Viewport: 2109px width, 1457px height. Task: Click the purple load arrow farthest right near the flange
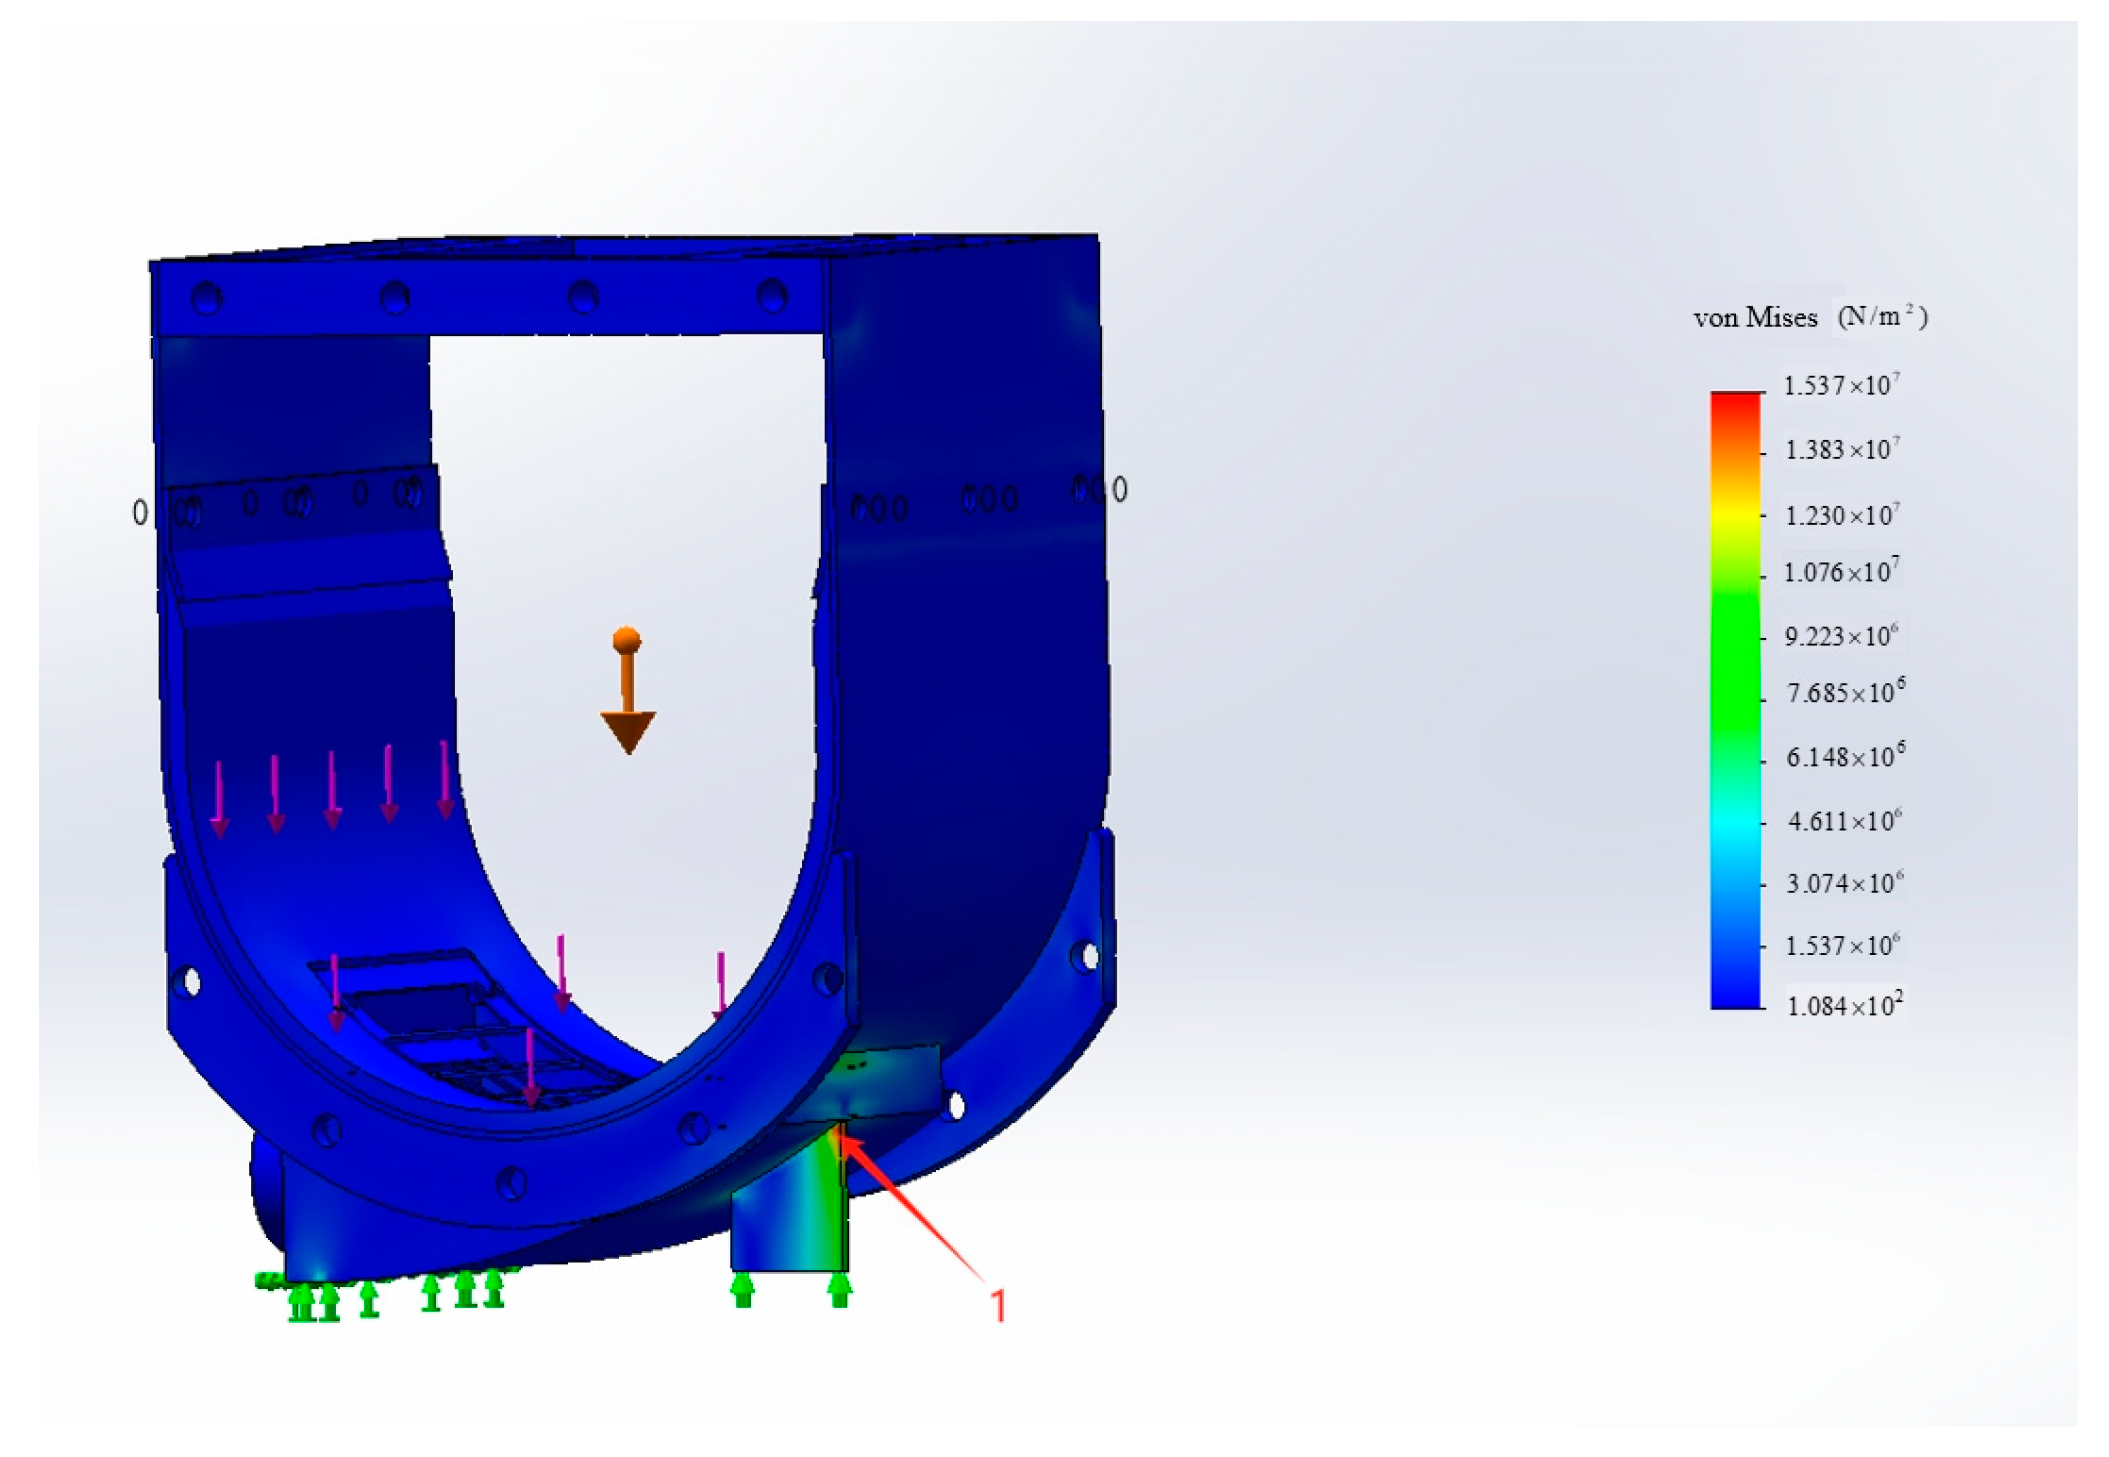click(720, 987)
